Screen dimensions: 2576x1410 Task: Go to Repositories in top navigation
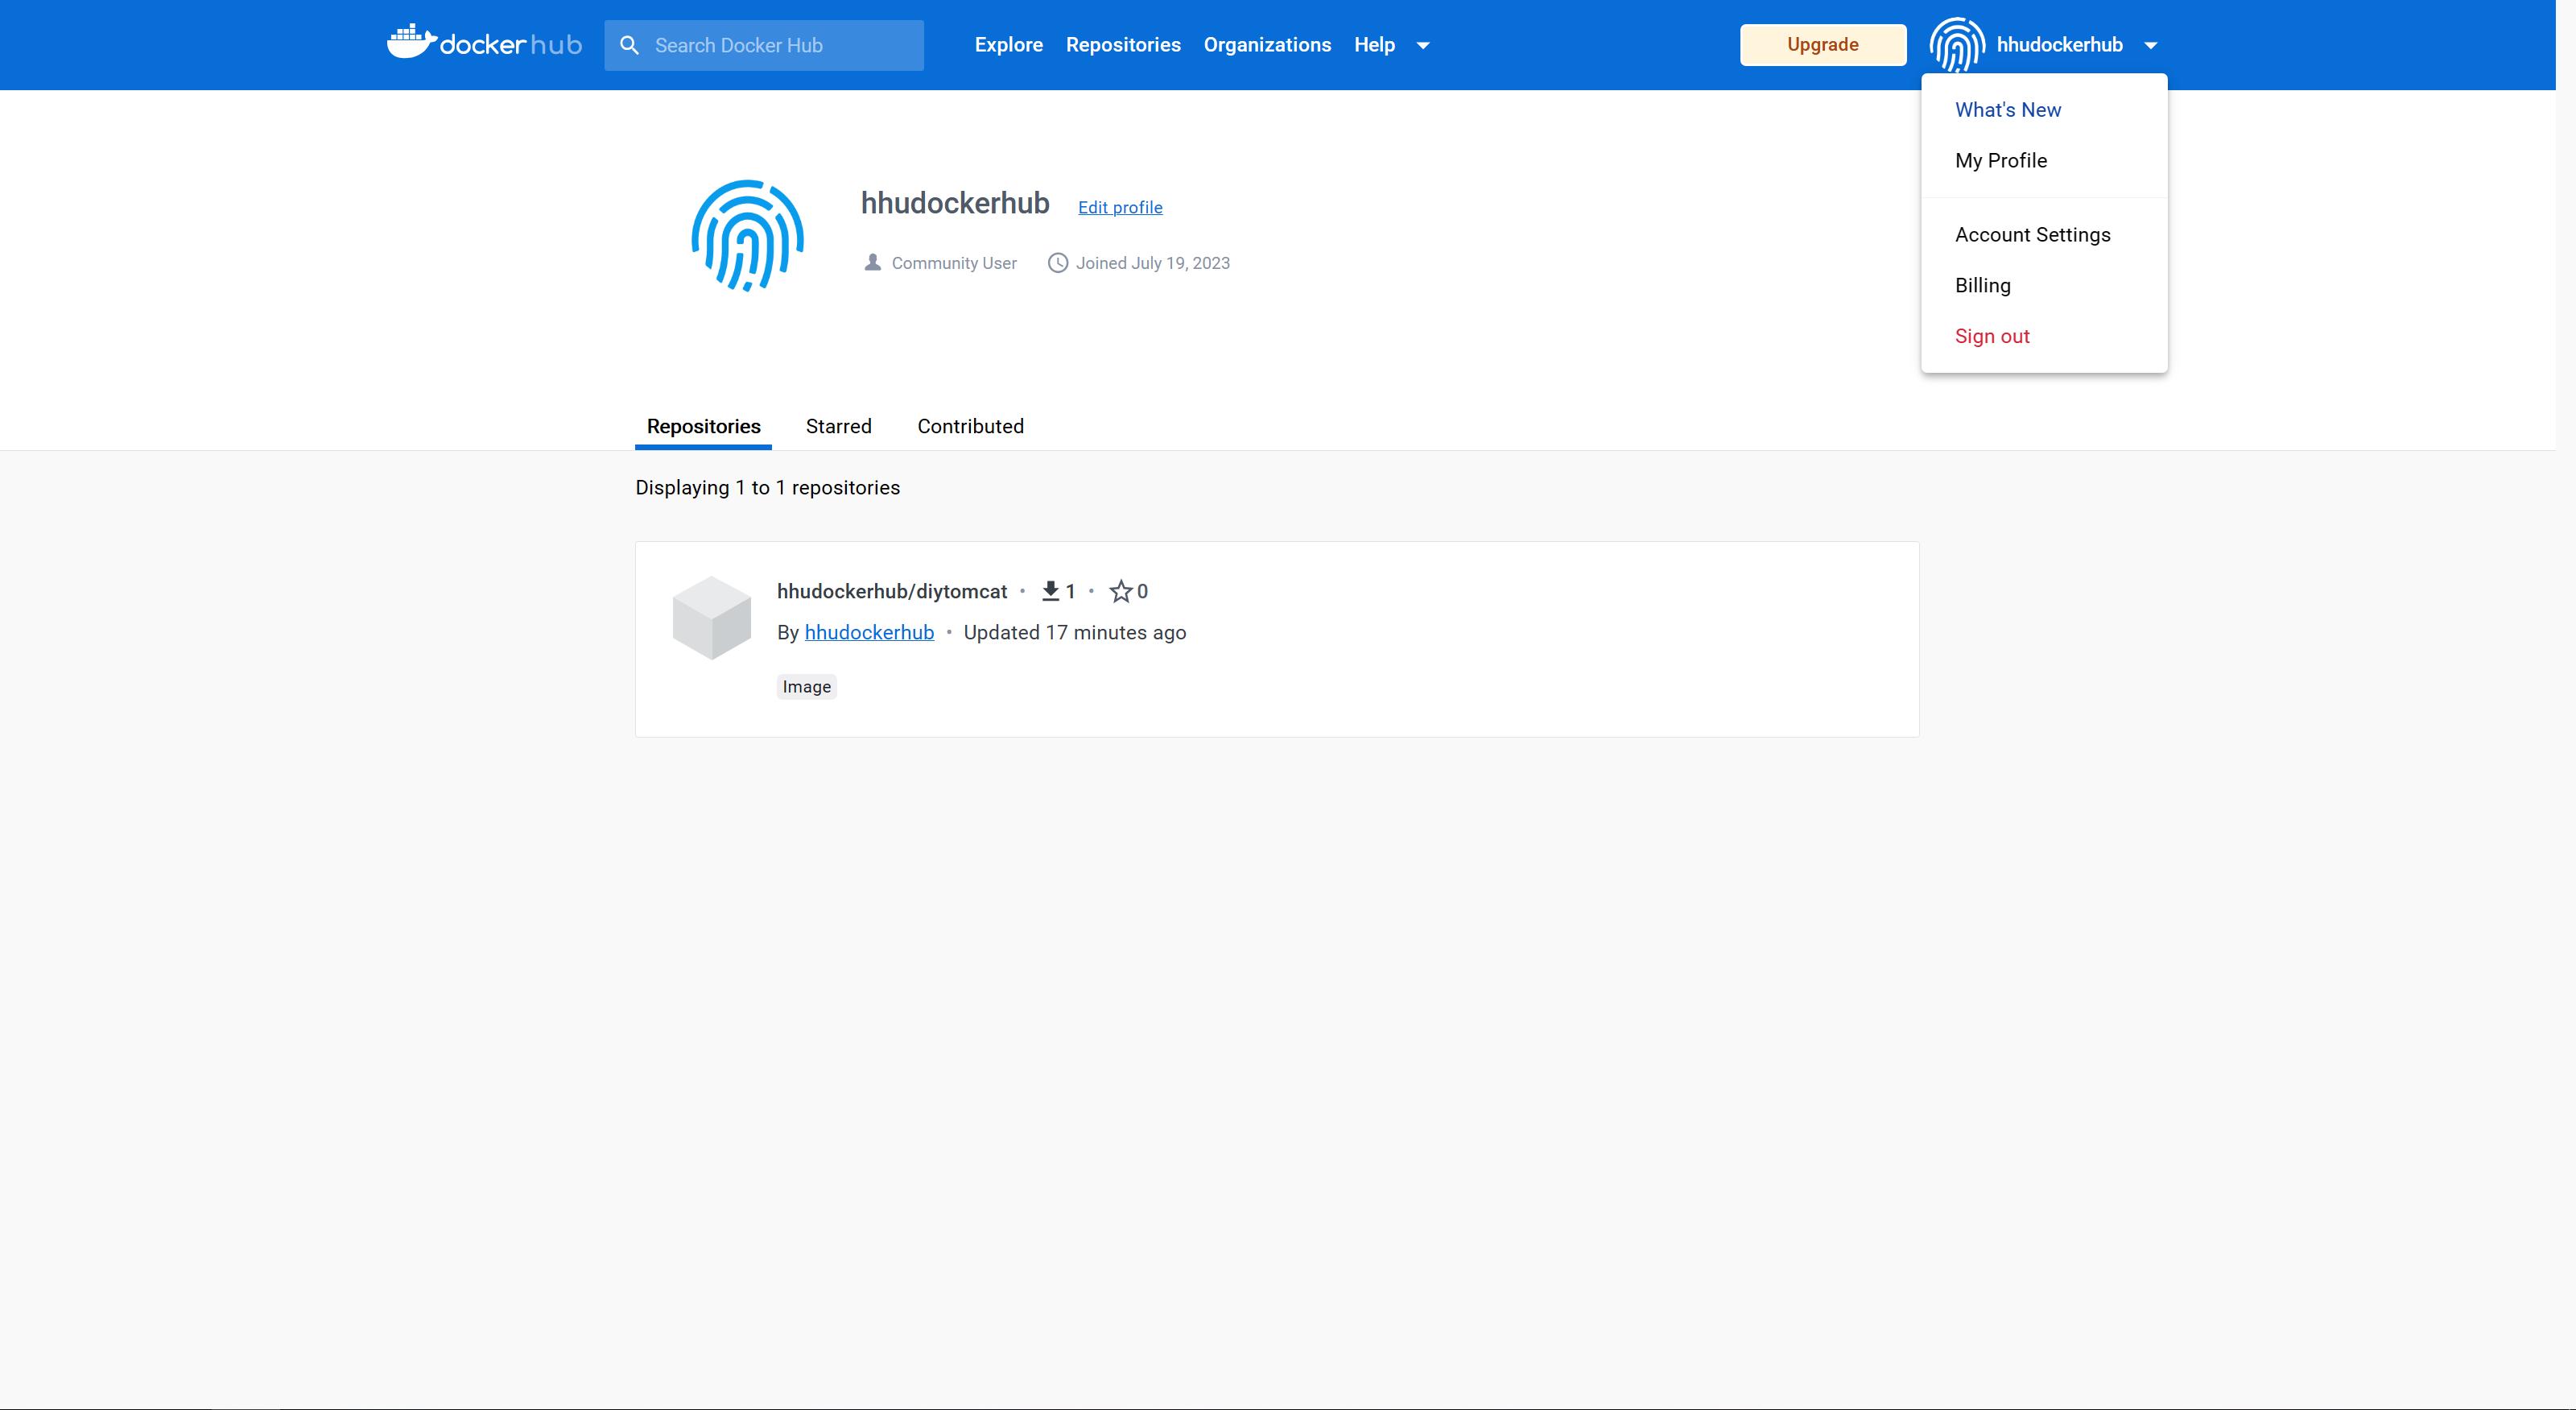[x=1123, y=45]
